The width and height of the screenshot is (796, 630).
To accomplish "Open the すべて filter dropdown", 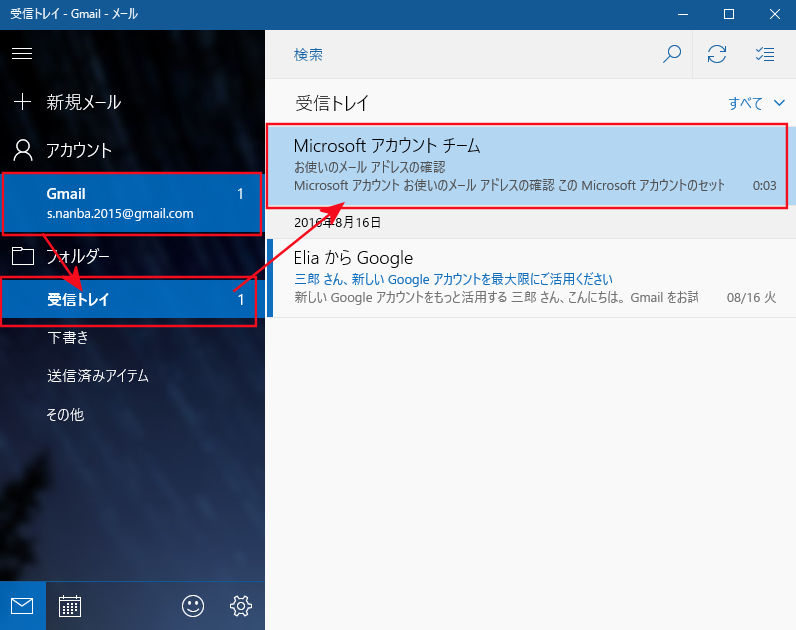I will pyautogui.click(x=756, y=103).
